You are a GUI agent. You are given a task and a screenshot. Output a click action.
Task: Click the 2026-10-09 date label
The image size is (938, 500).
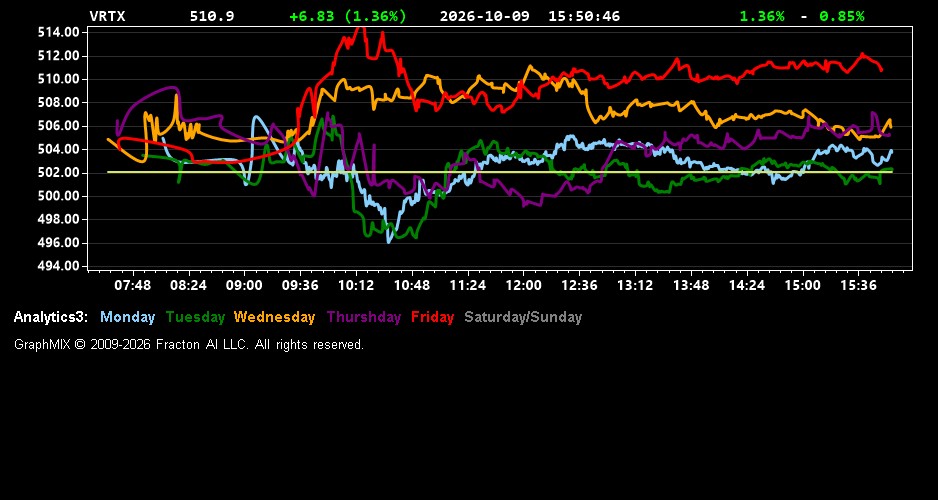tap(485, 16)
